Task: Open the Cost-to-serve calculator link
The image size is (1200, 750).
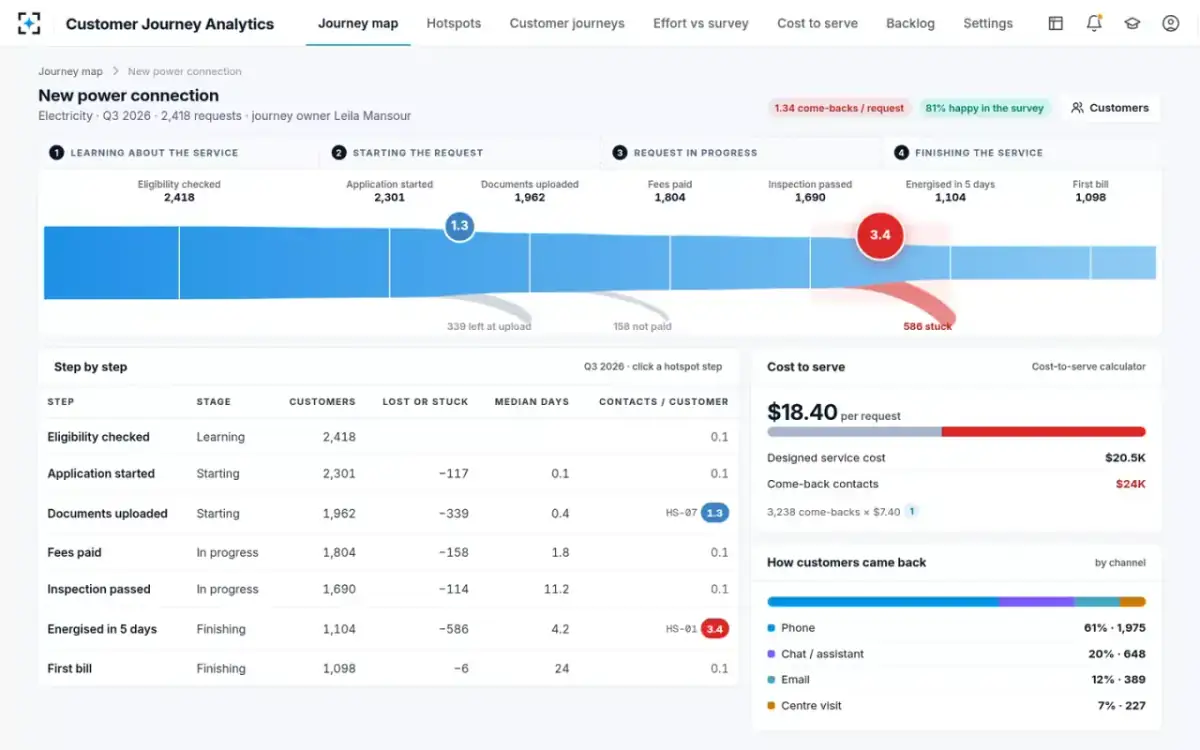Action: tap(1089, 367)
